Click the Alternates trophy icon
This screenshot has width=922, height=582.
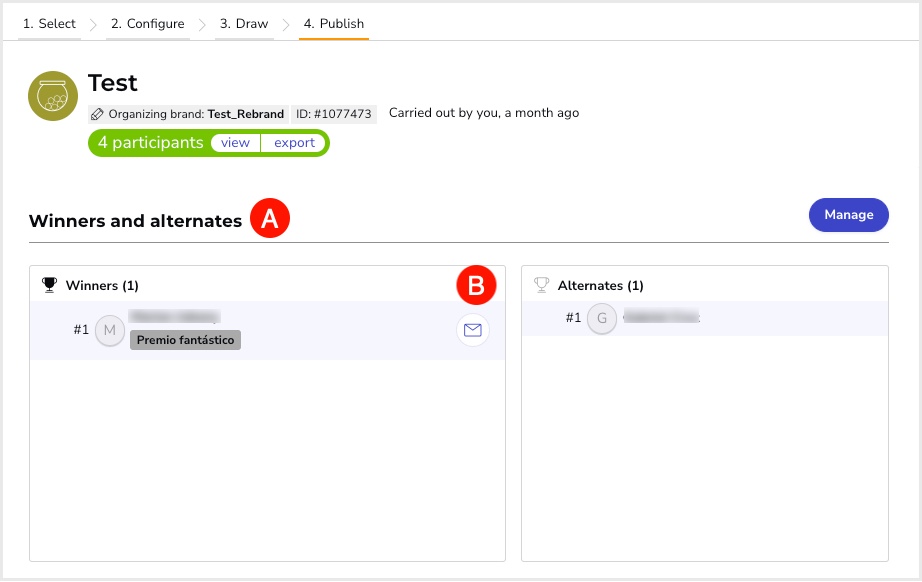tap(542, 285)
